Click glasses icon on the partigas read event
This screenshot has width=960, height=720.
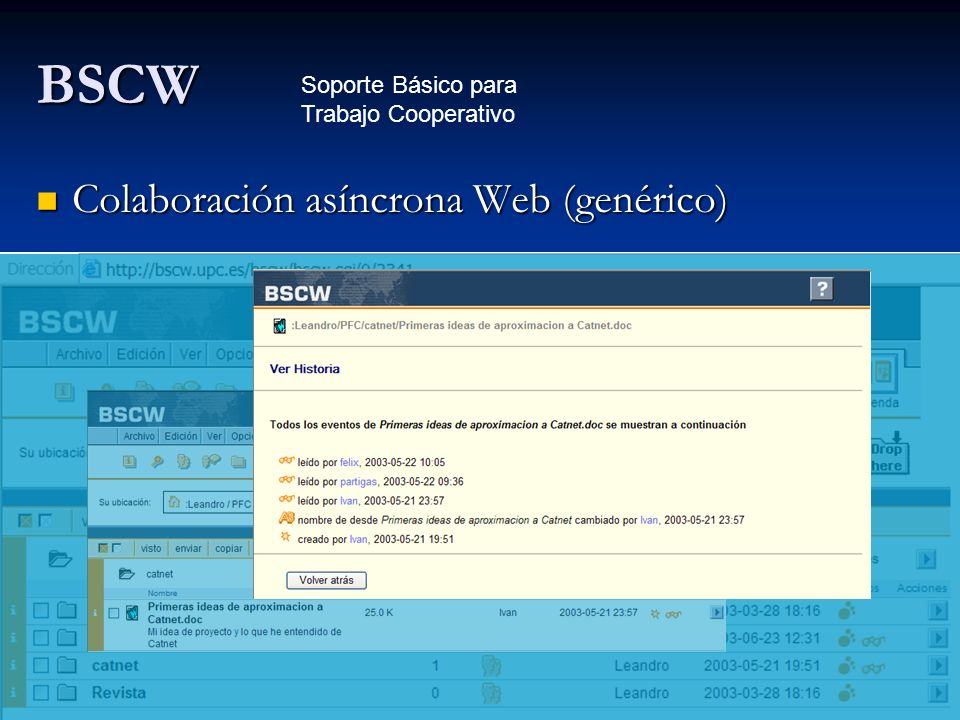(x=286, y=480)
